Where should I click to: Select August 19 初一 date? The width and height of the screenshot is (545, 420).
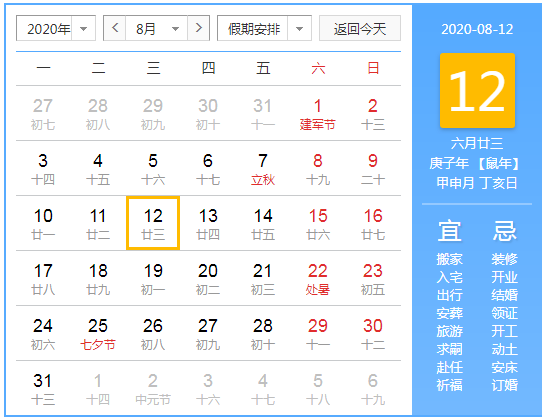point(153,278)
